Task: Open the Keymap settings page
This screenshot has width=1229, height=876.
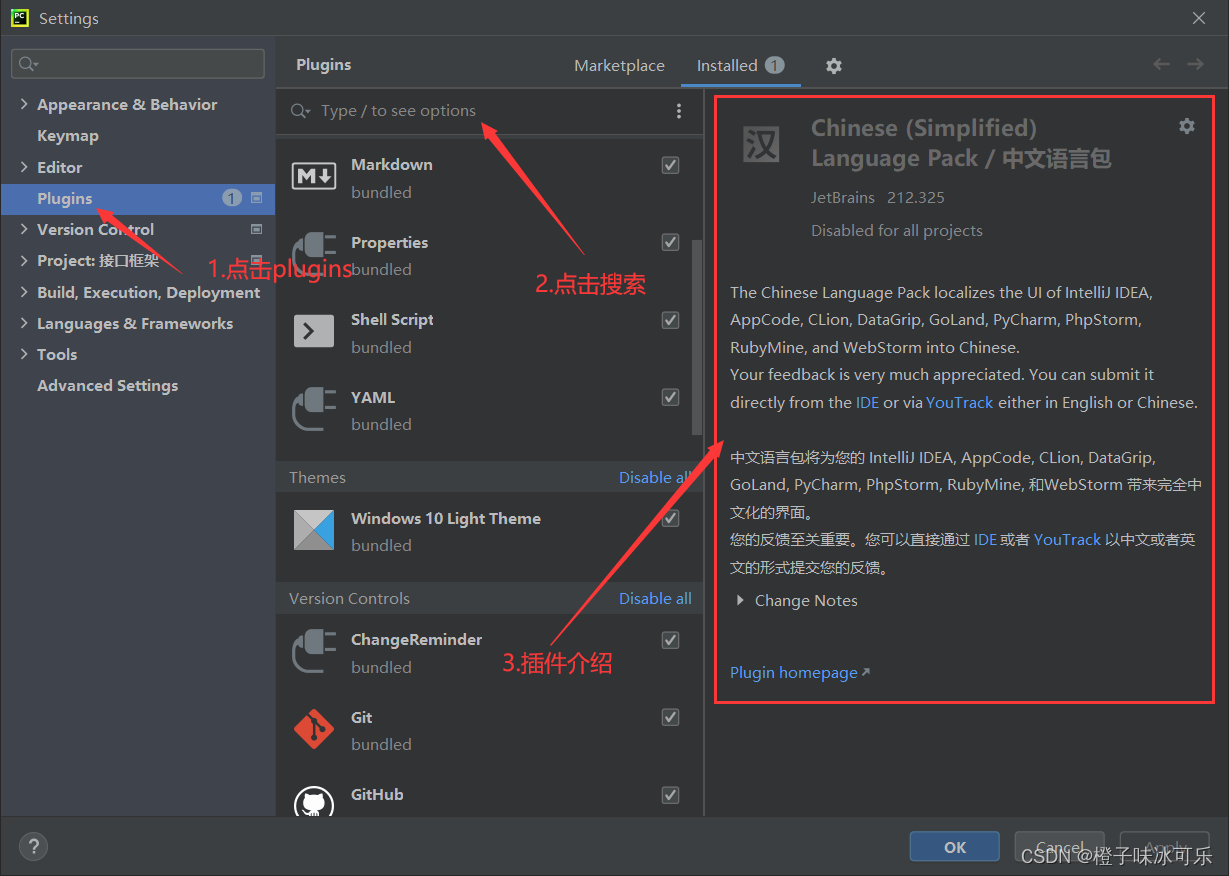Action: coord(68,136)
